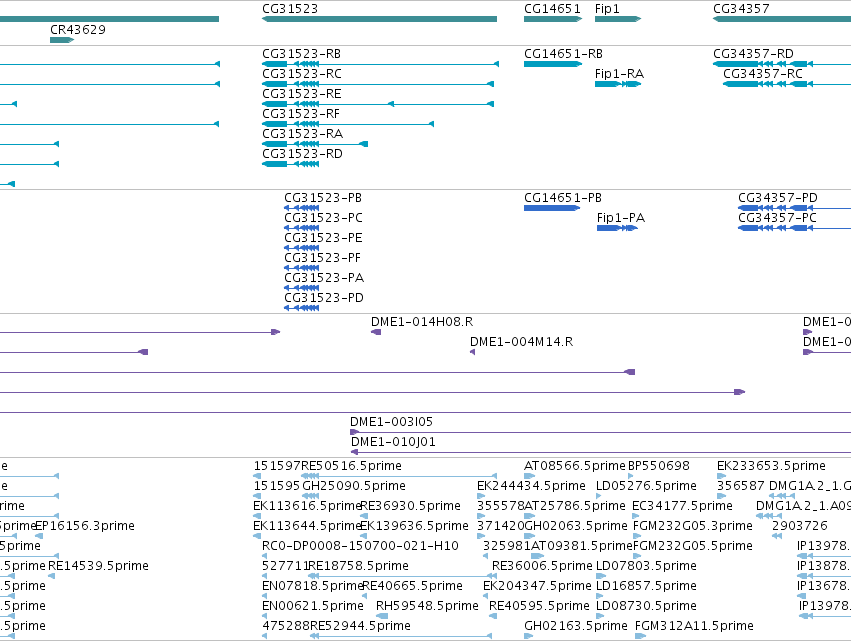The image size is (851, 641).
Task: Select RC0-DP0008-150700-021-H10 feature
Action: 360,546
